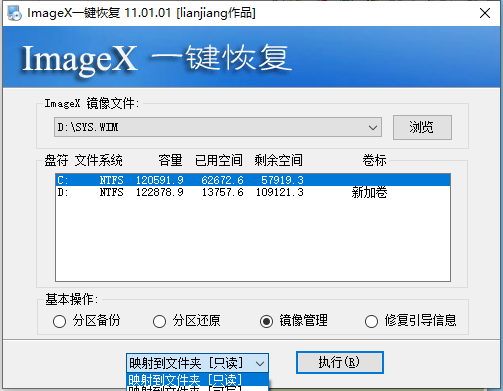
Task: Choose the 分区备份 radio option
Action: click(x=87, y=321)
